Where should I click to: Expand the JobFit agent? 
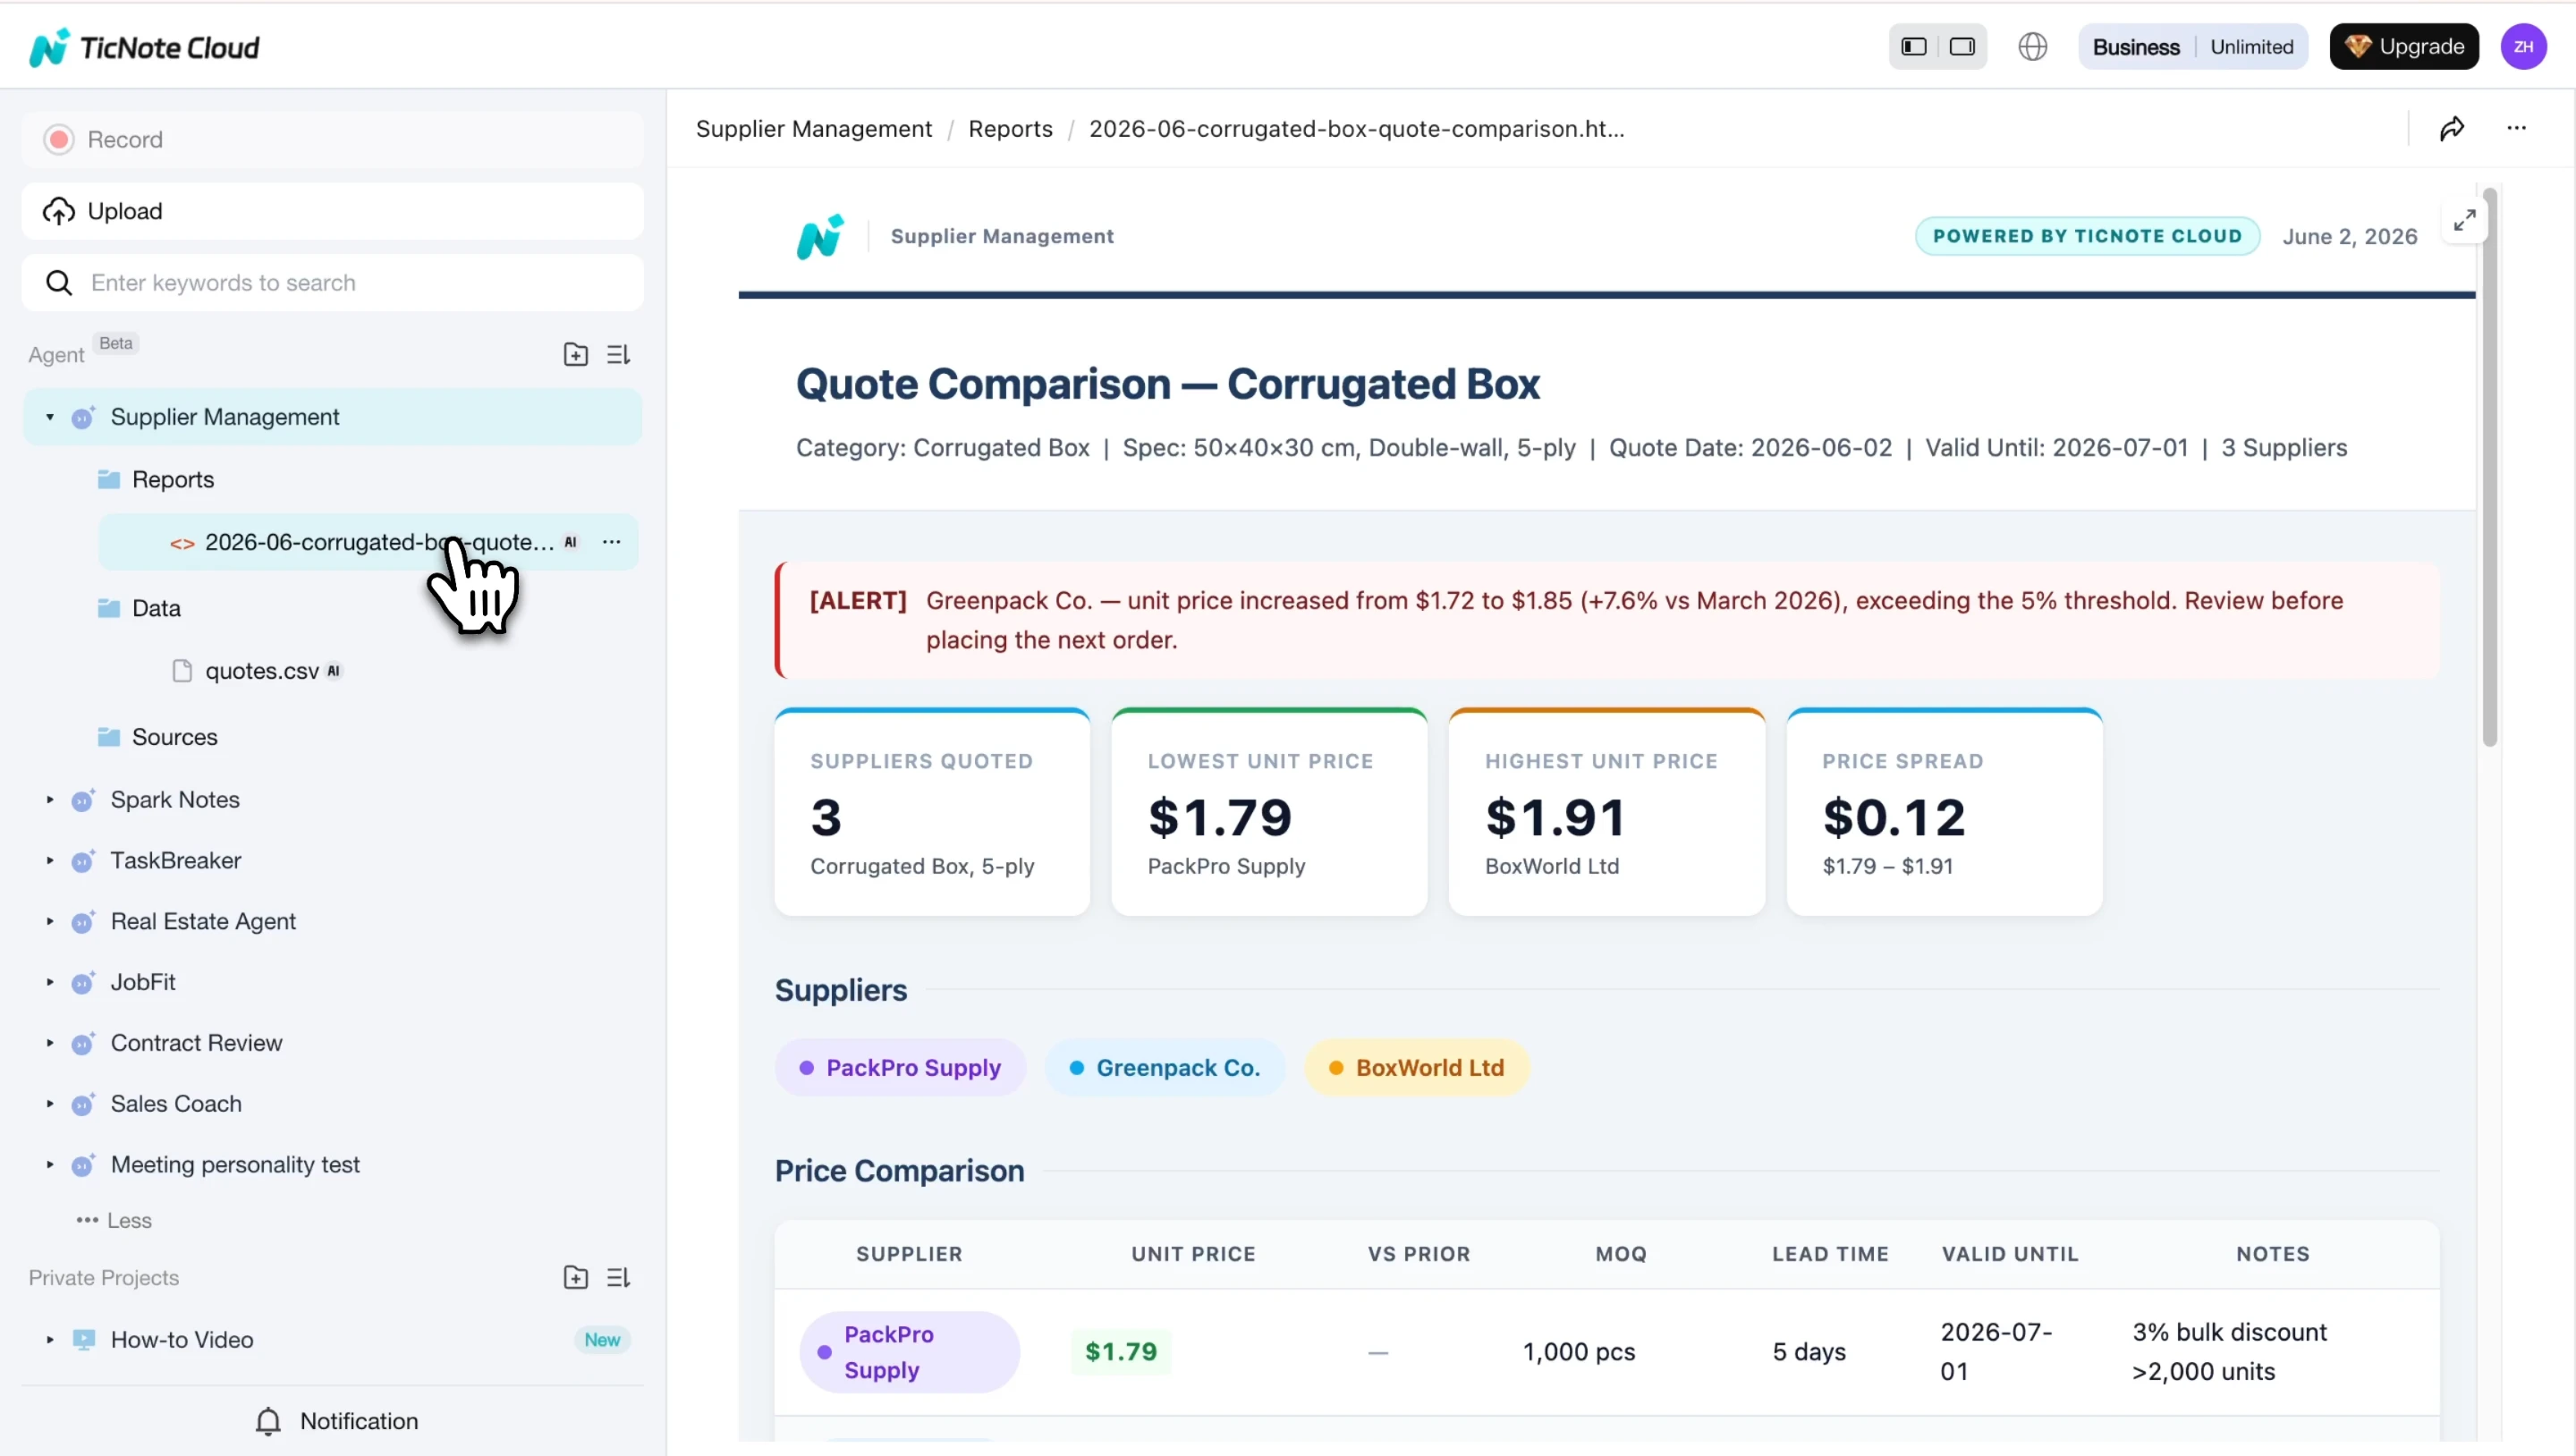(49, 983)
